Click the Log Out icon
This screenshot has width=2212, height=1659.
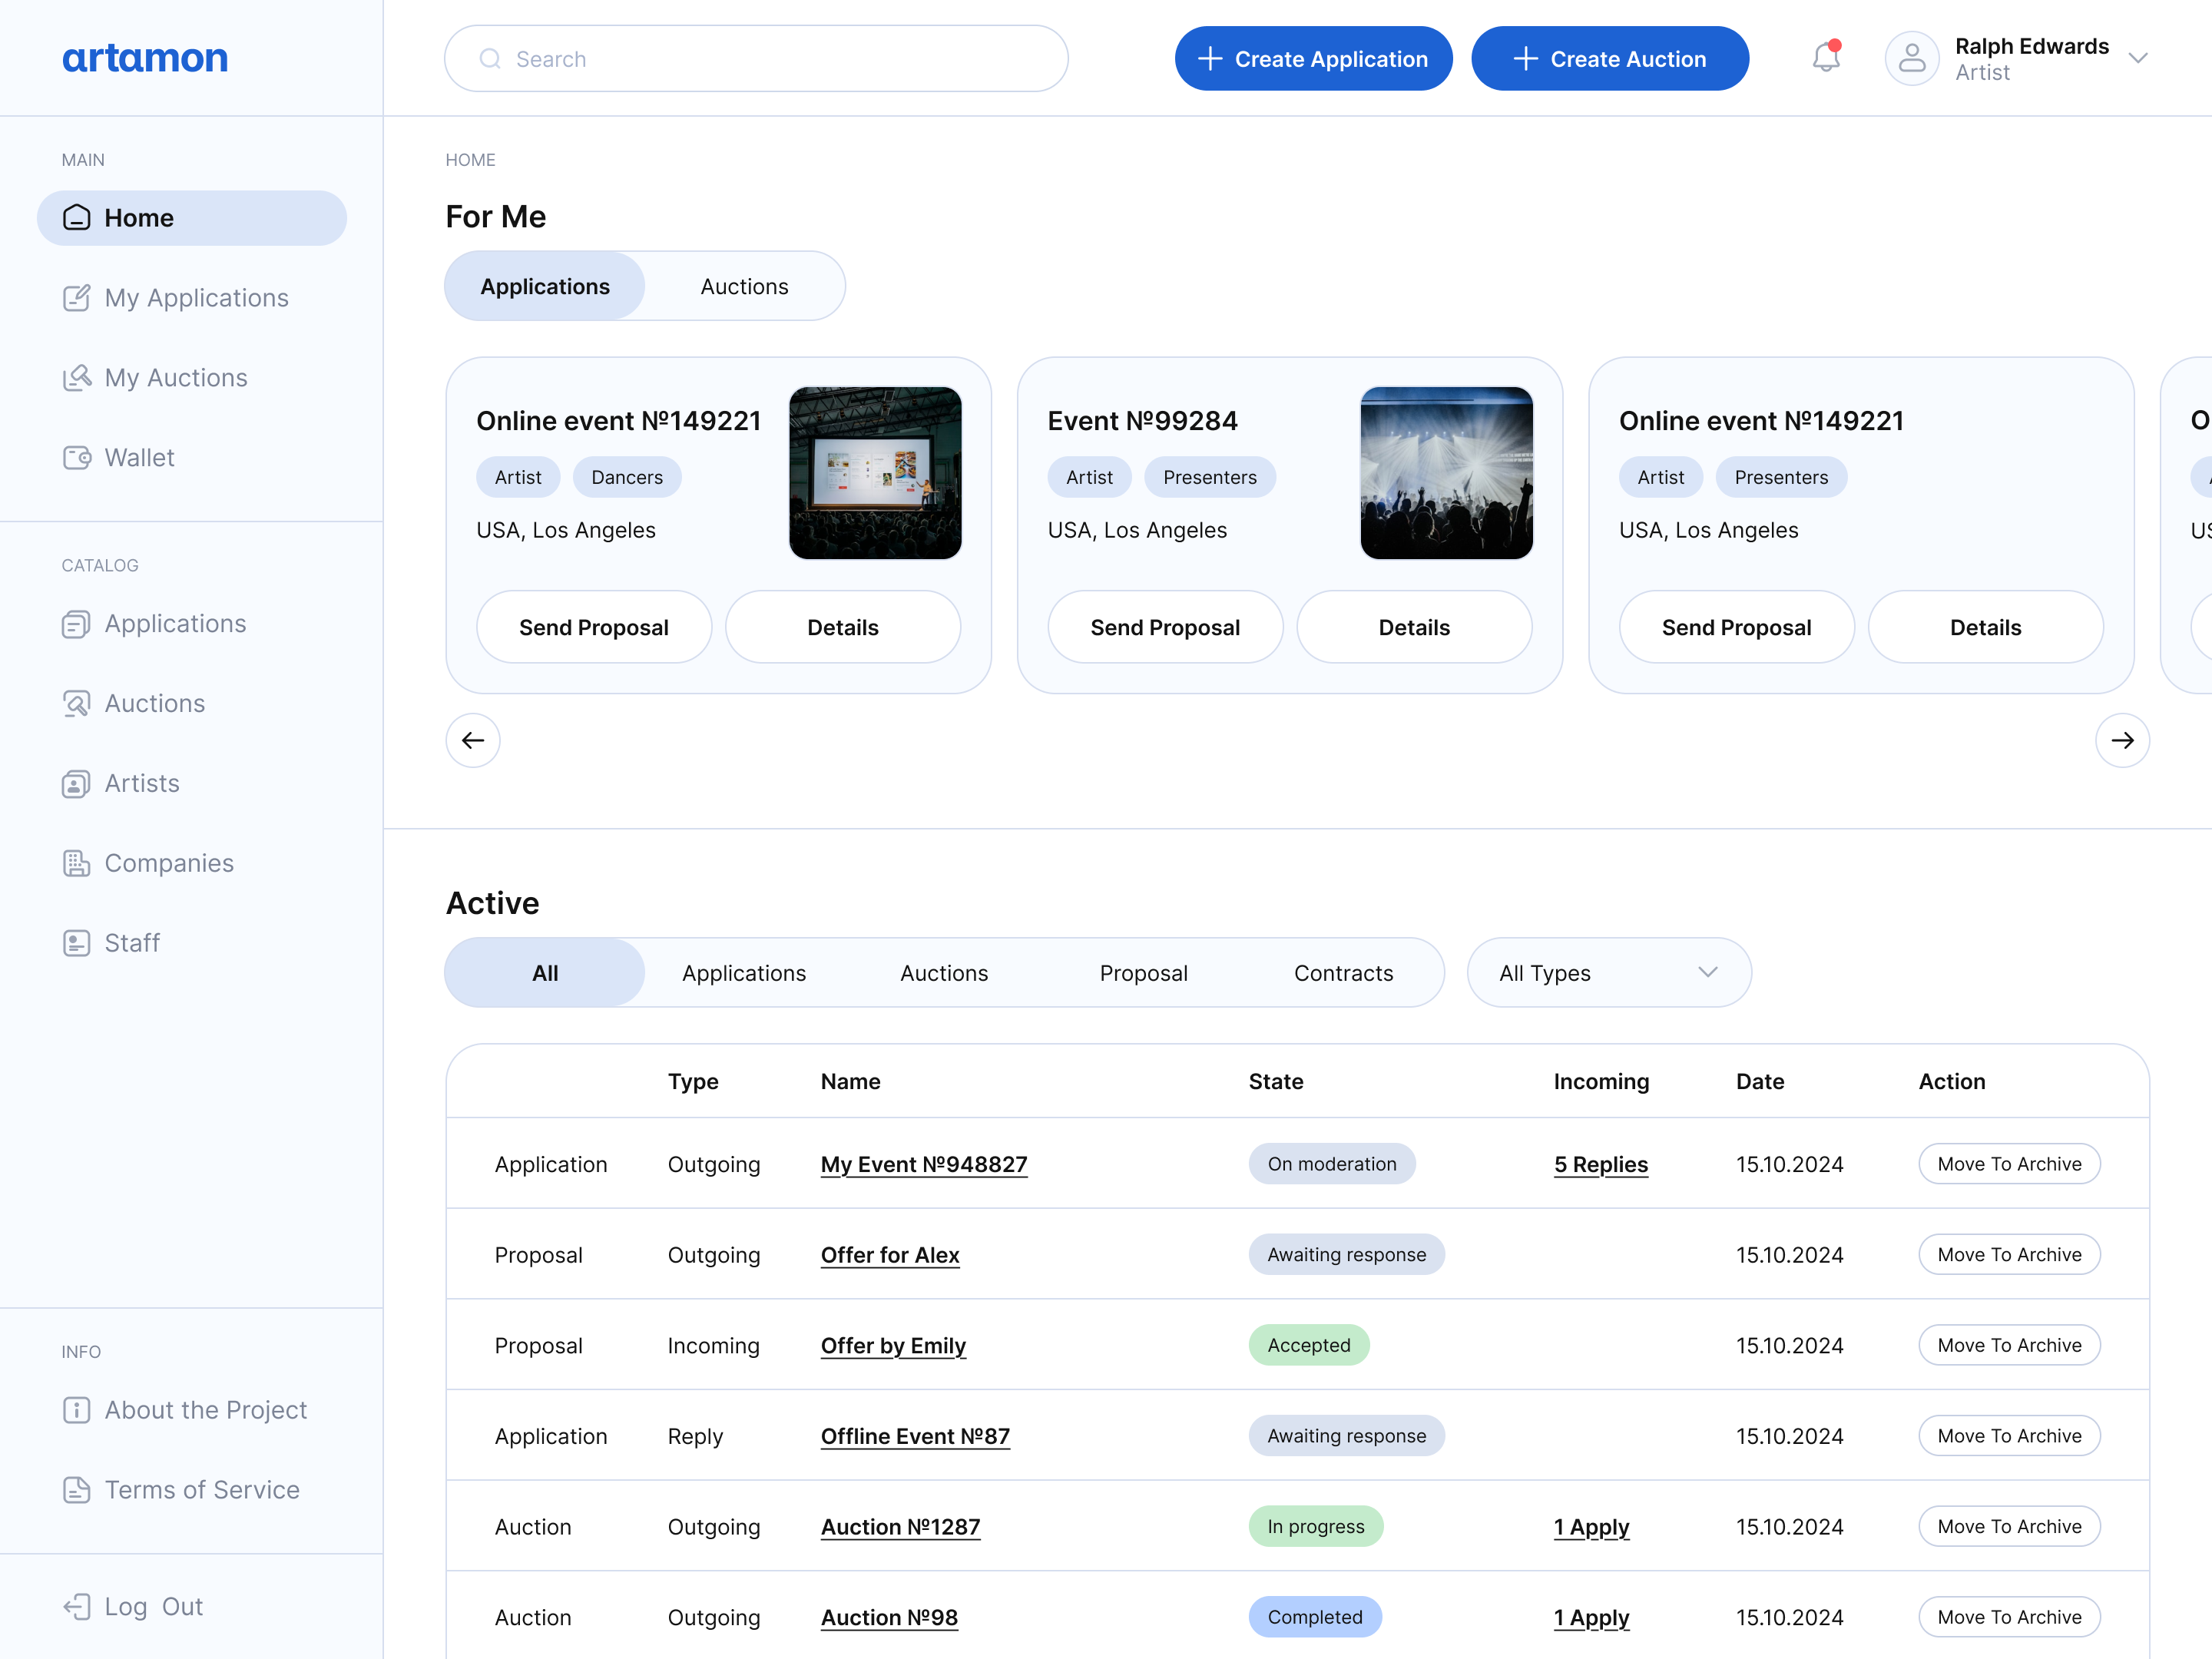click(77, 1606)
